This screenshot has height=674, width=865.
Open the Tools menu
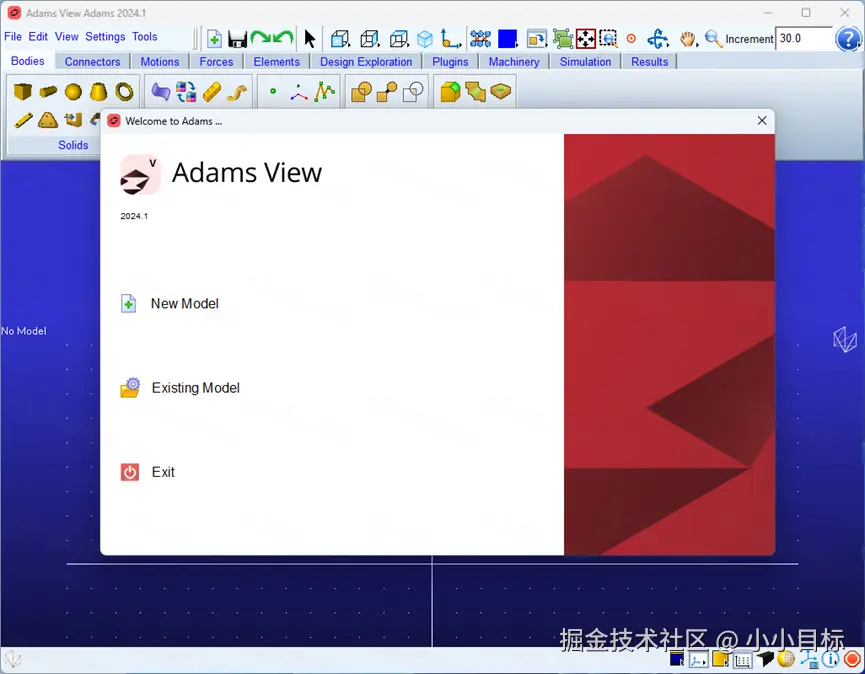145,36
